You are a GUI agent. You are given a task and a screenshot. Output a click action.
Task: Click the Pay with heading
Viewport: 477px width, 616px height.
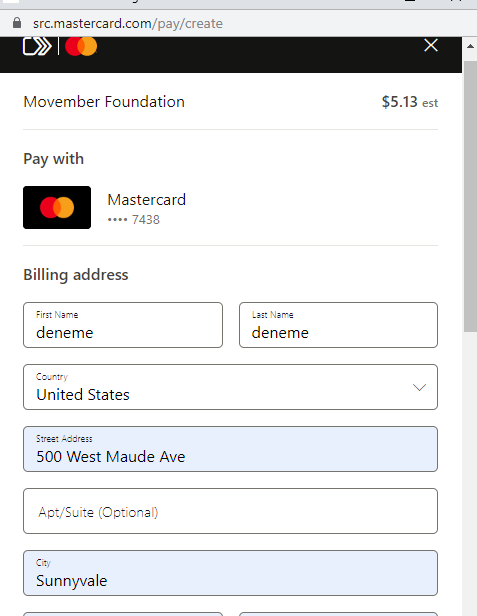pos(53,159)
